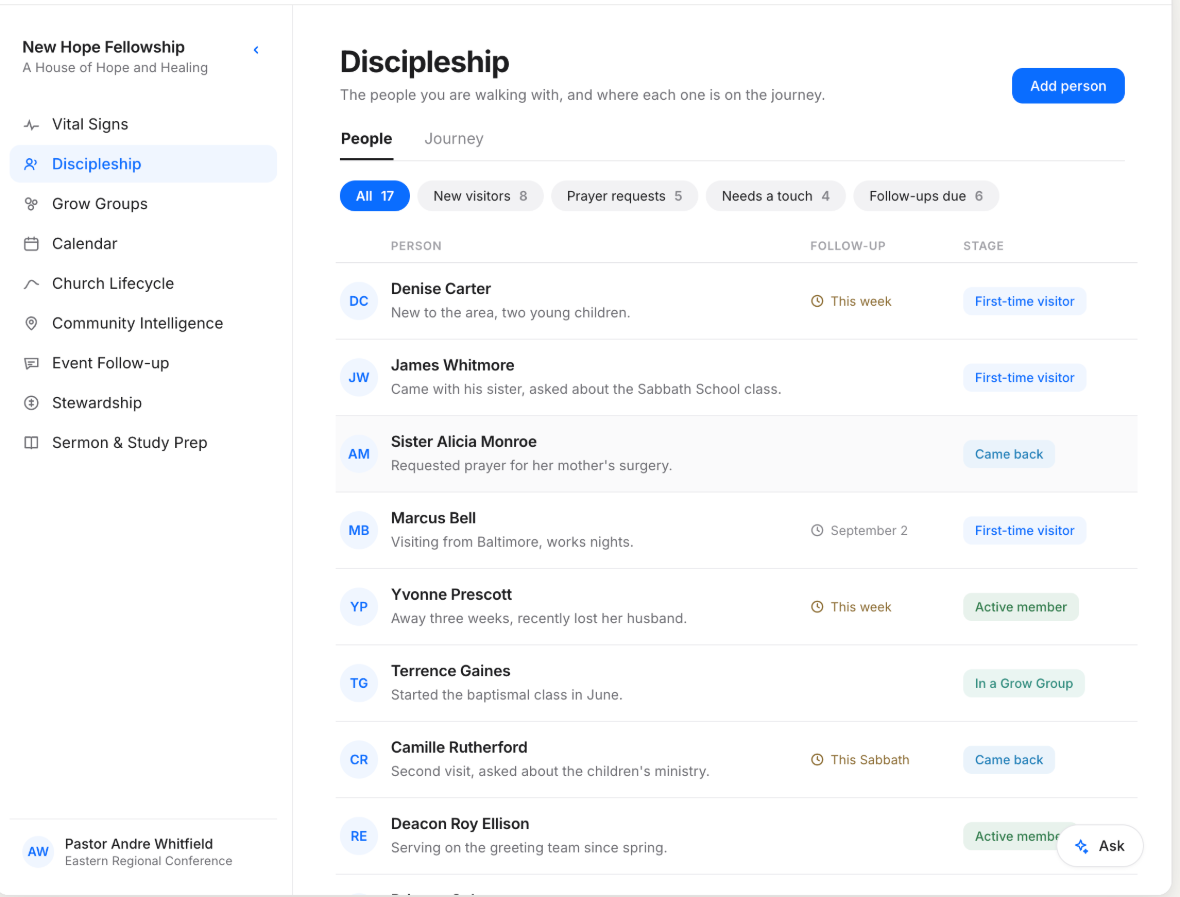Open Grow Groups in the sidebar
Viewport: 1180px width, 897px height.
coord(143,204)
